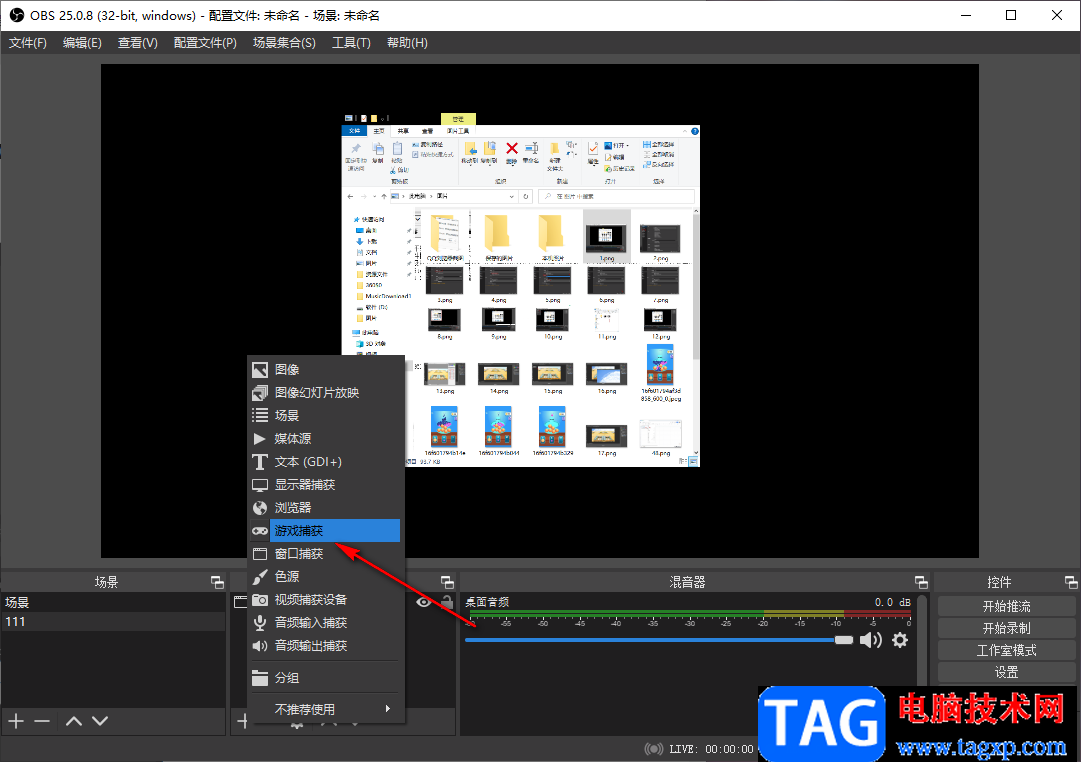Choose 游戏捕获 menu entry text
1081x762 pixels.
[x=299, y=530]
